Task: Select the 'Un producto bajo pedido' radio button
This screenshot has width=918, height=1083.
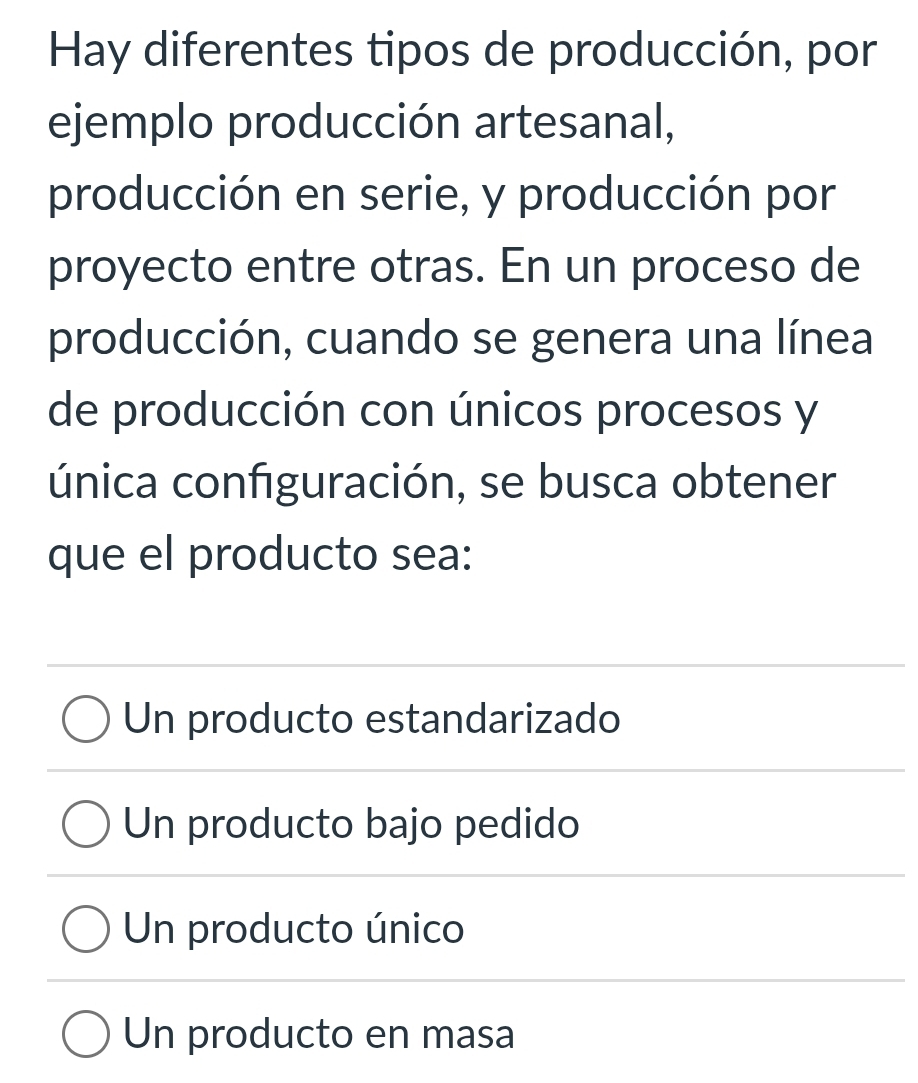Action: 86,824
